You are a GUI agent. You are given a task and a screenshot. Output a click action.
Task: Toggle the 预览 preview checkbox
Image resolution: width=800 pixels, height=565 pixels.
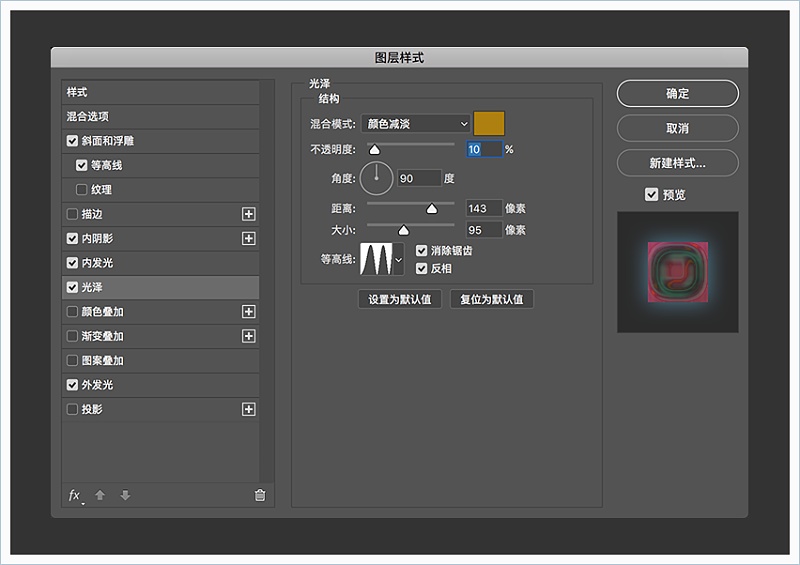click(x=652, y=194)
